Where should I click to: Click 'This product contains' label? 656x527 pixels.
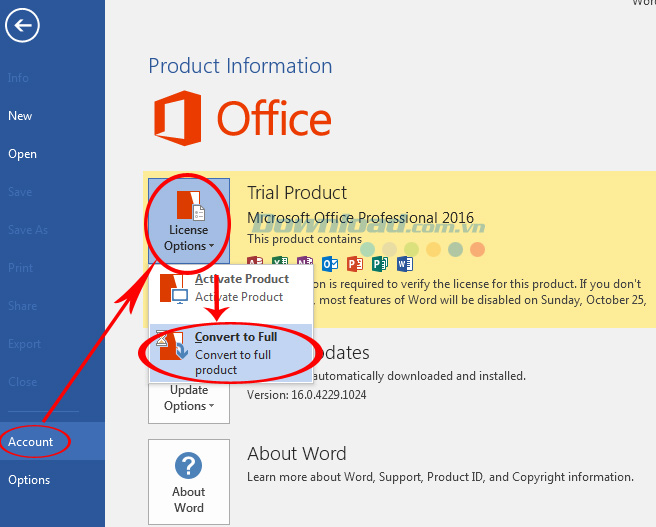304,239
